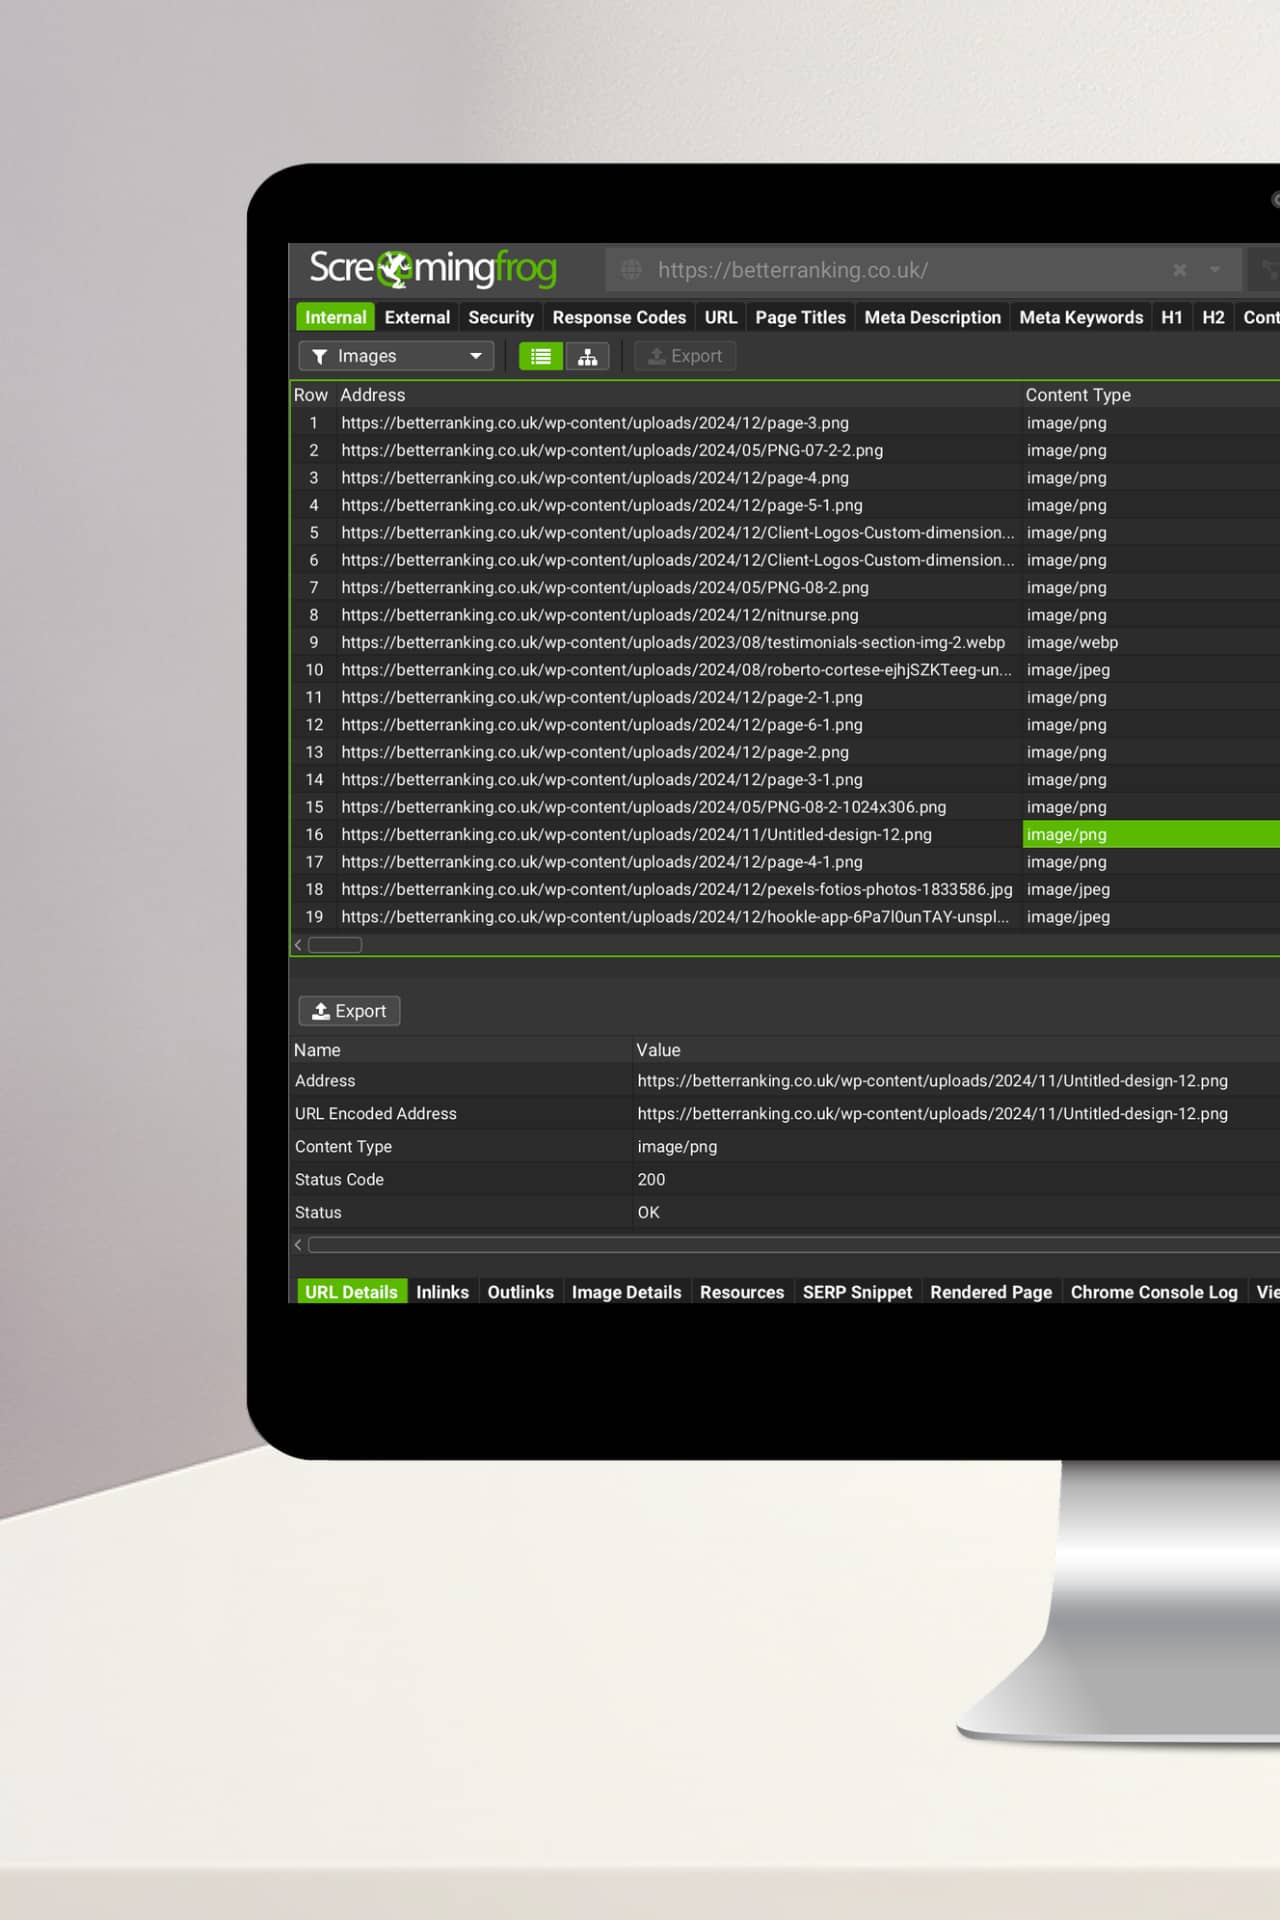Click Status Code value 200
Image resolution: width=1280 pixels, height=1920 pixels.
click(x=651, y=1180)
